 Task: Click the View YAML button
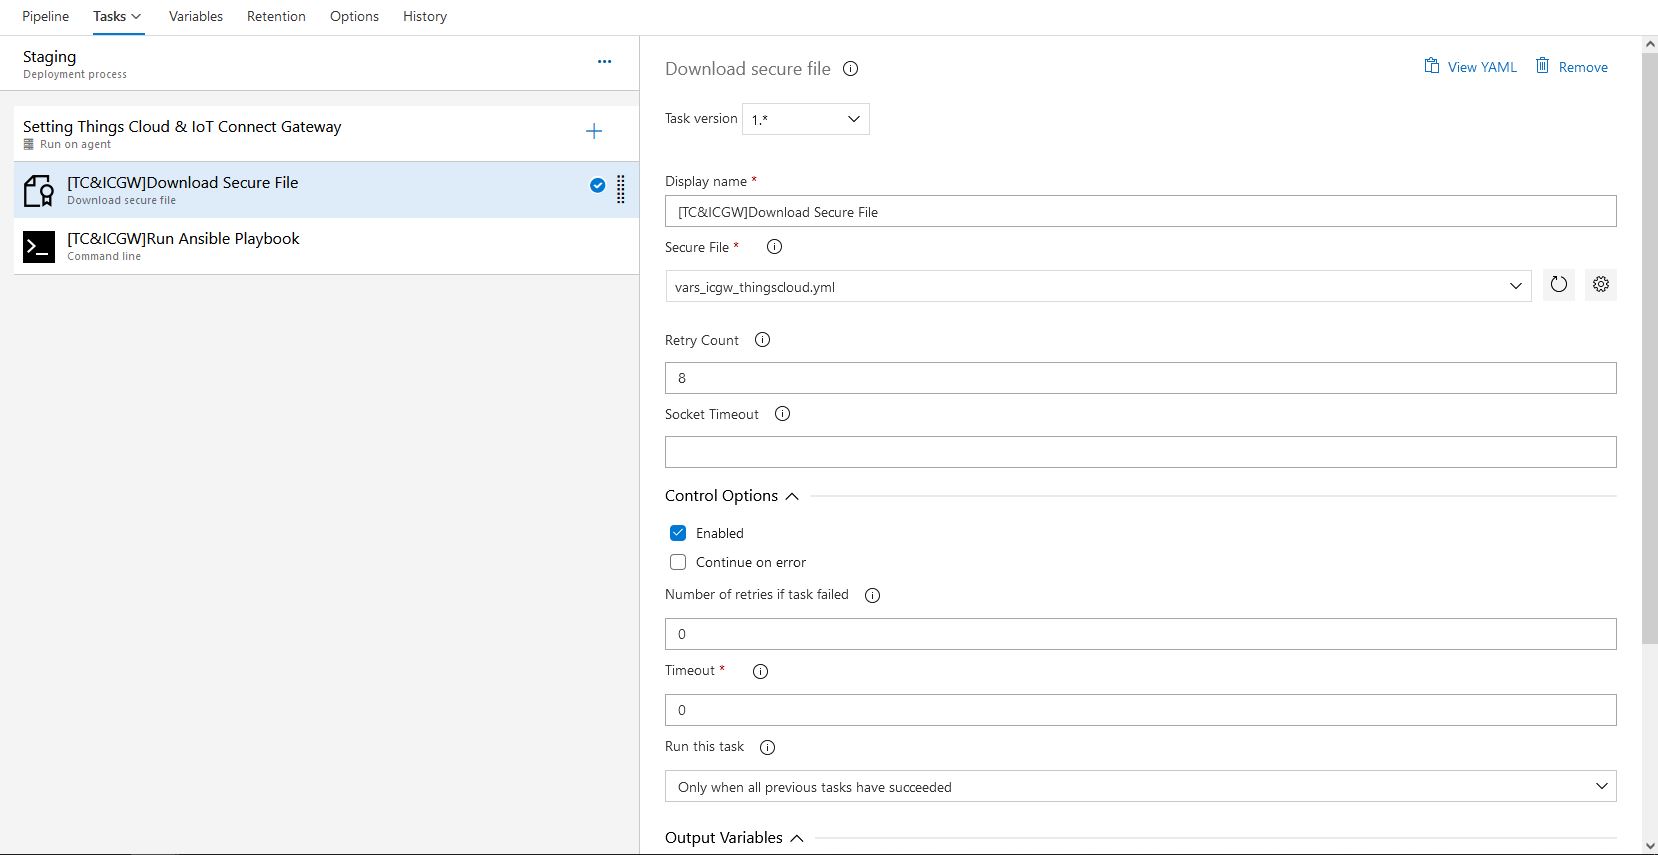pyautogui.click(x=1470, y=67)
